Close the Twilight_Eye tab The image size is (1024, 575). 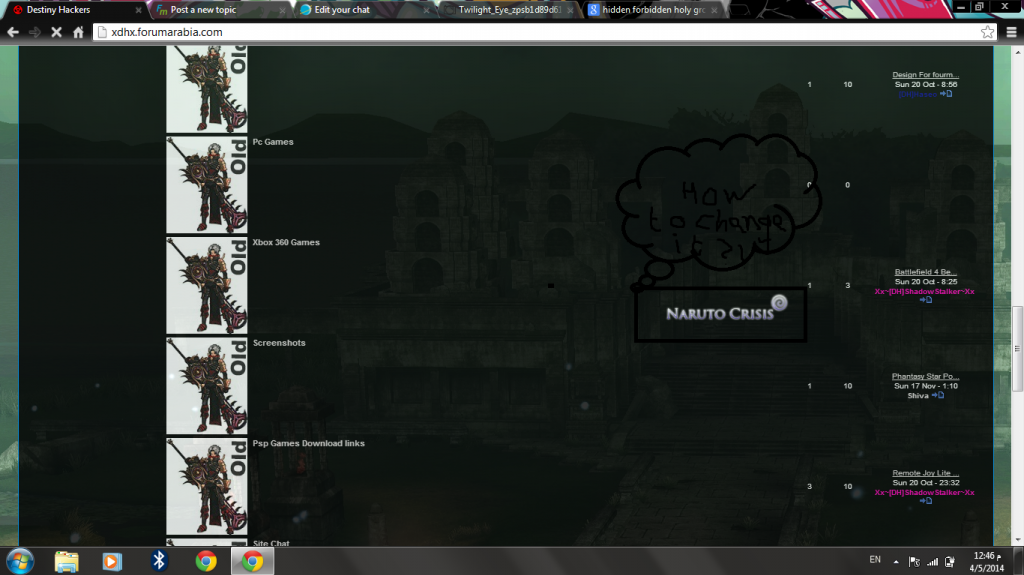pyautogui.click(x=570, y=10)
